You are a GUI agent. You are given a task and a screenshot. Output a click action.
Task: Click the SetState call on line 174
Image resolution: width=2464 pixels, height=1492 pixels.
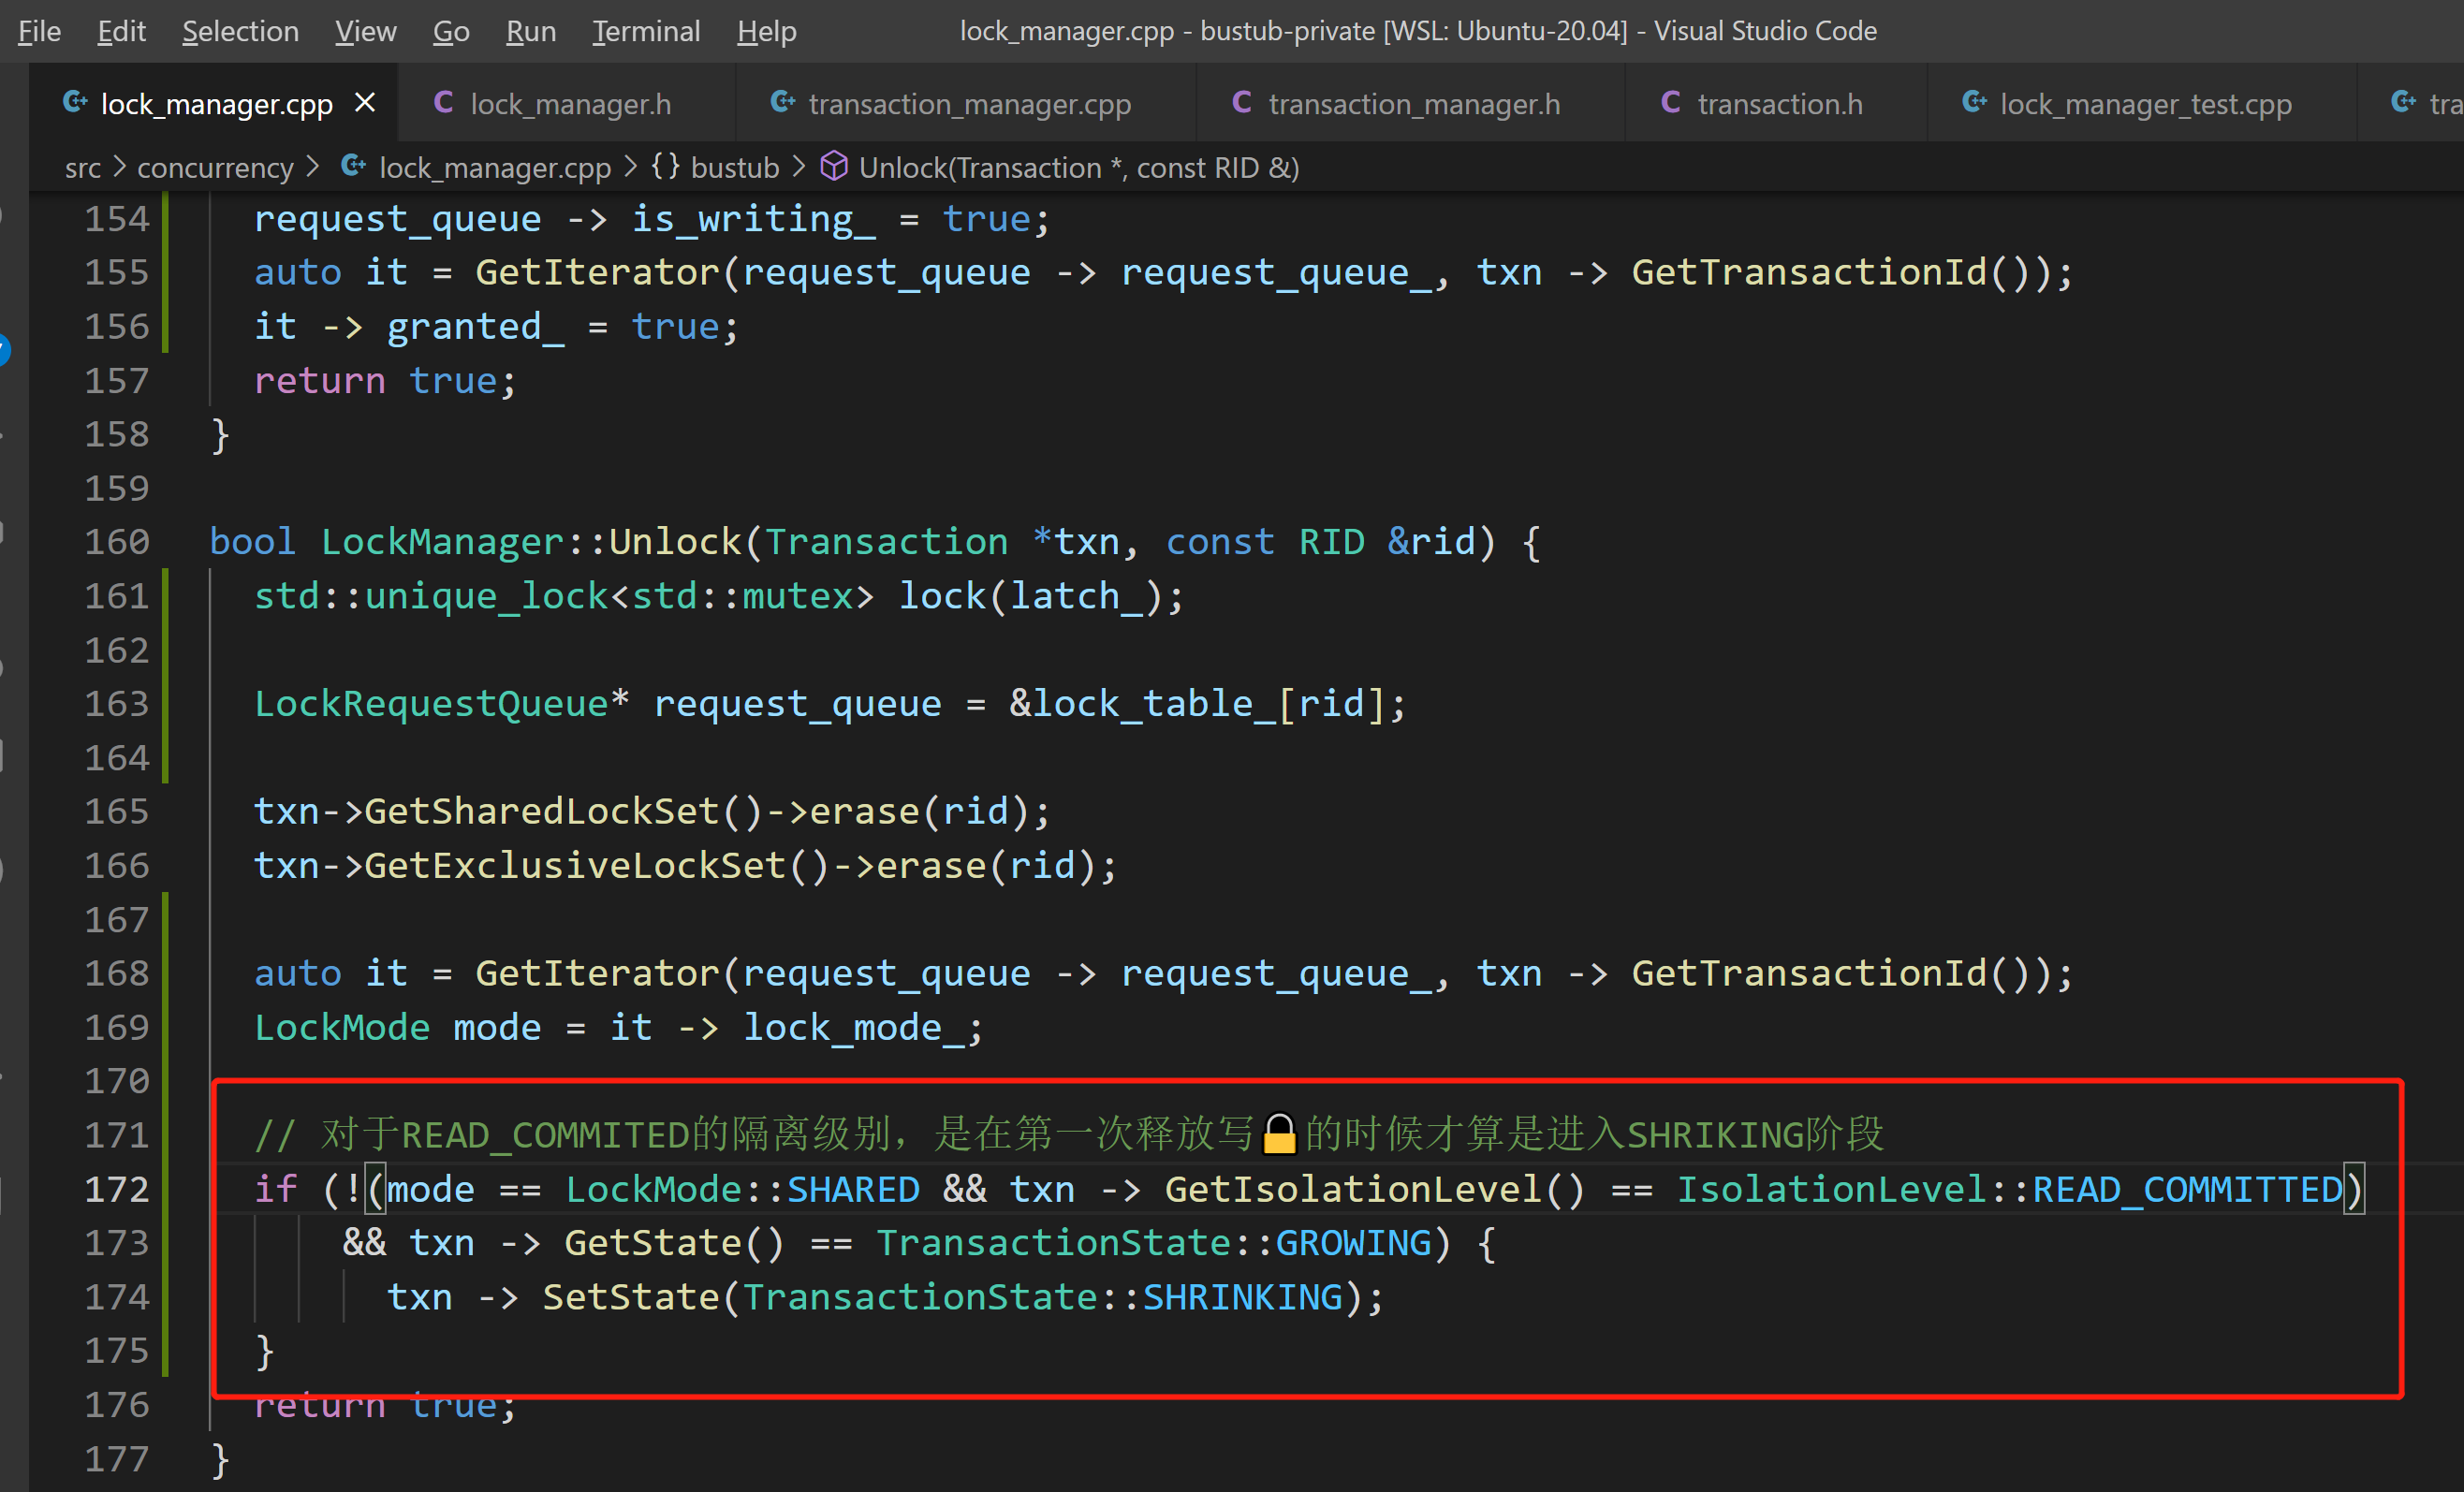point(630,1297)
